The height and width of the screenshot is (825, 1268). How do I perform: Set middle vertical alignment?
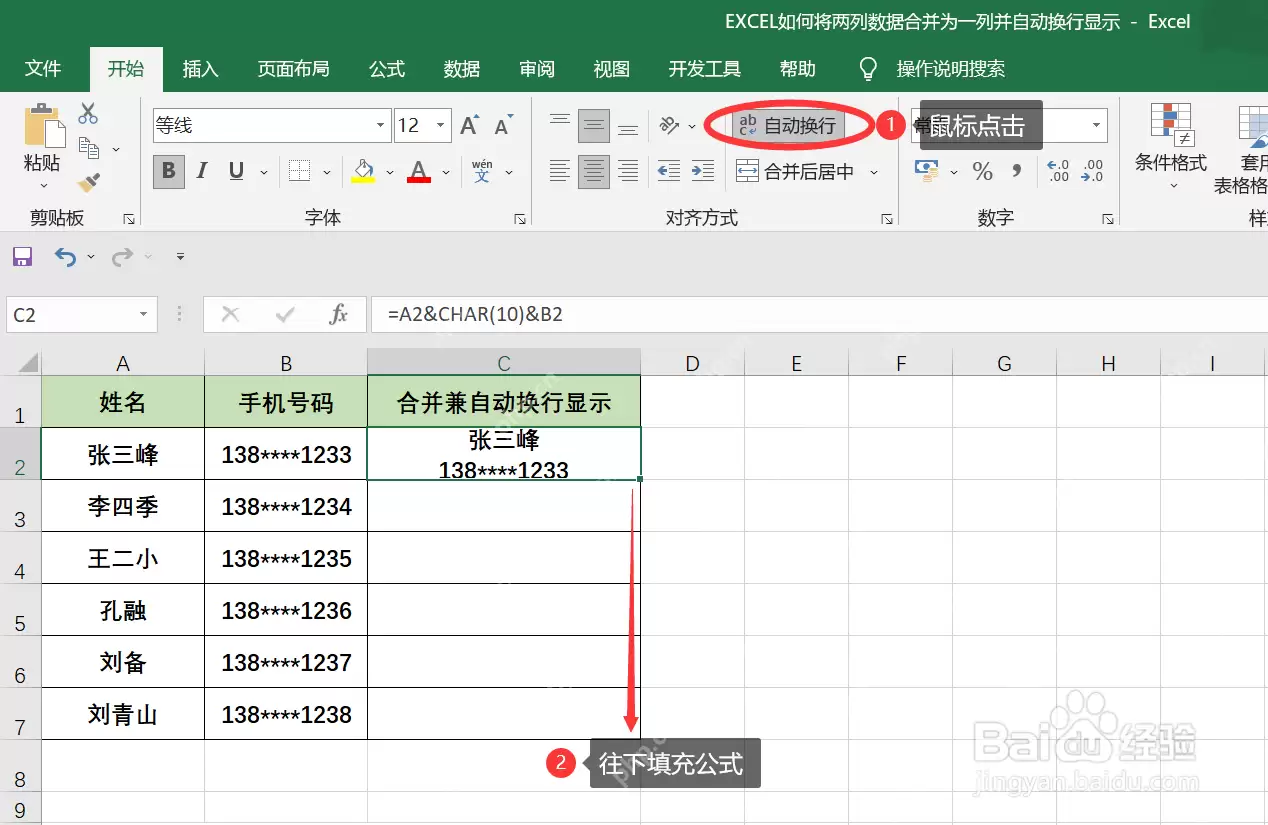pyautogui.click(x=594, y=125)
